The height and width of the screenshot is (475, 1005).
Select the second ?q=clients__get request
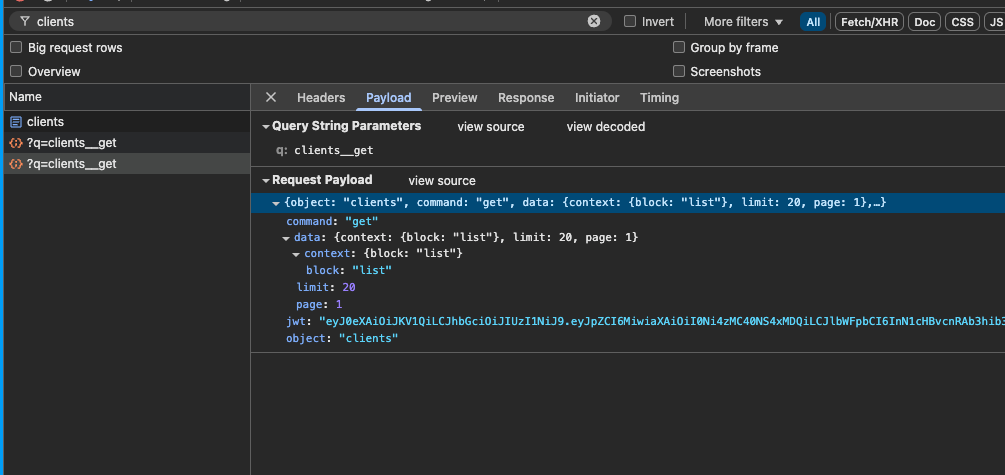click(x=71, y=164)
